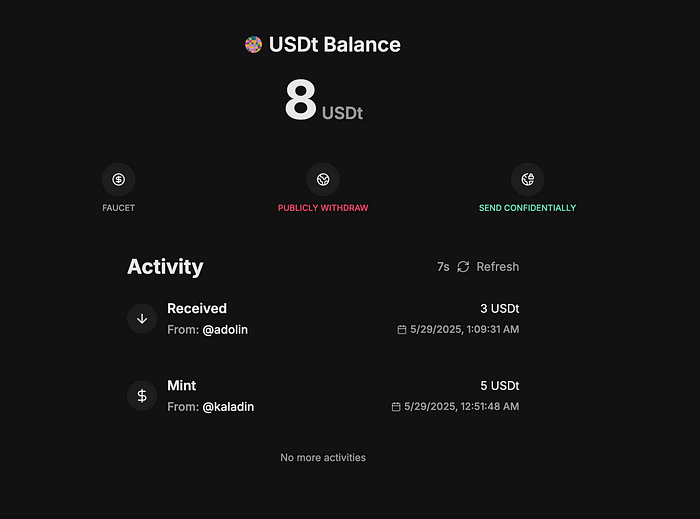Viewport: 700px width, 519px height.
Task: Click the 3 USDt received amount
Action: click(500, 309)
